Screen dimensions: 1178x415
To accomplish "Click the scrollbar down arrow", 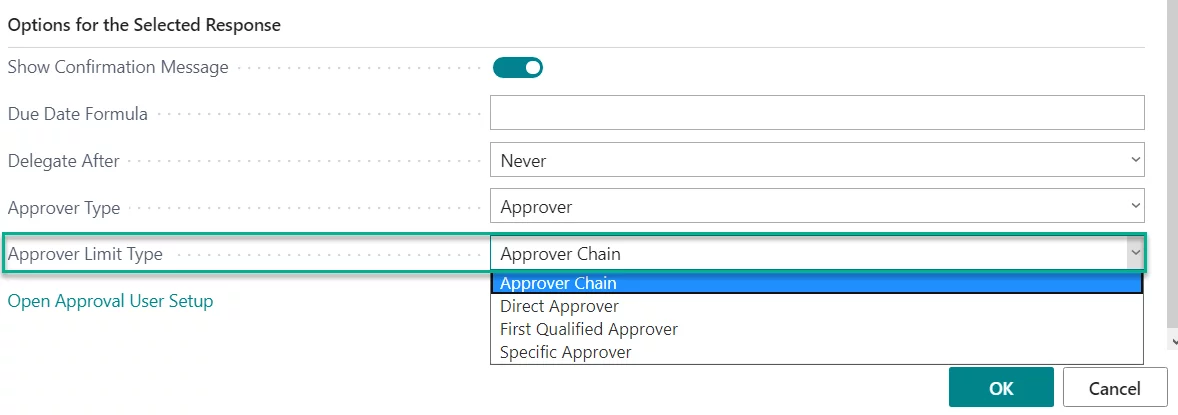I will click(1172, 342).
